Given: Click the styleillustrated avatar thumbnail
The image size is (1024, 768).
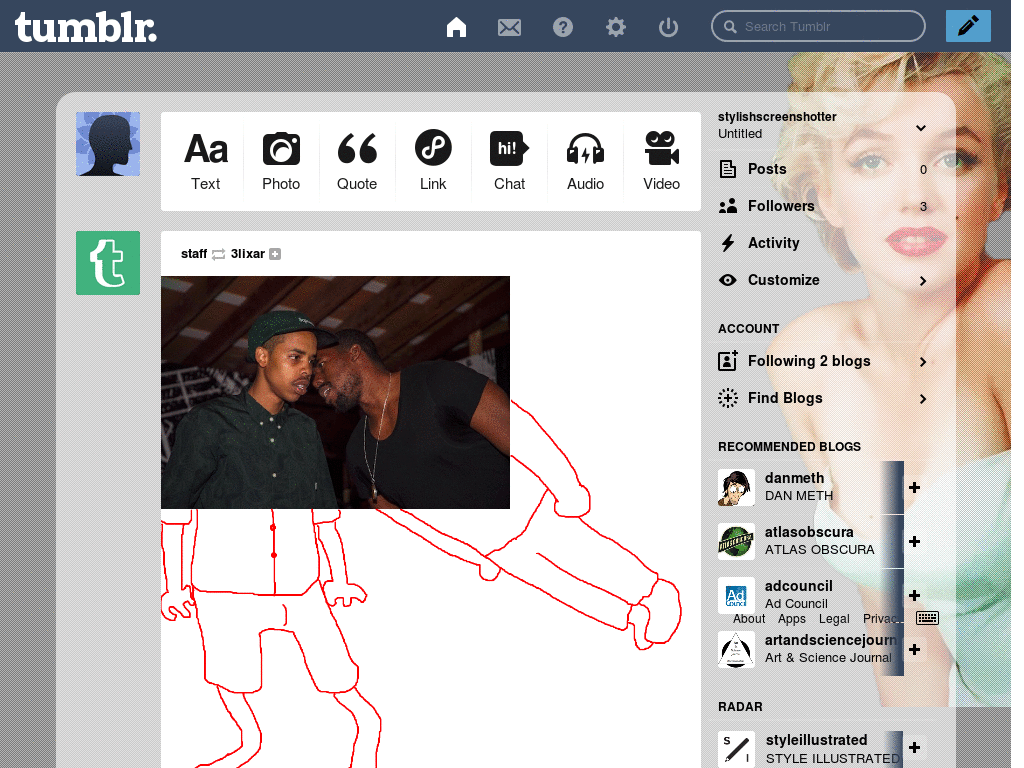Looking at the screenshot, I should click(x=736, y=749).
